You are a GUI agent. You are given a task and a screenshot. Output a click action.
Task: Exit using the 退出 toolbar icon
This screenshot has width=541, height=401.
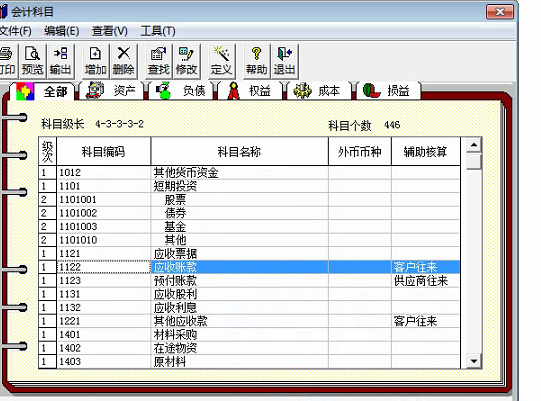pyautogui.click(x=284, y=61)
